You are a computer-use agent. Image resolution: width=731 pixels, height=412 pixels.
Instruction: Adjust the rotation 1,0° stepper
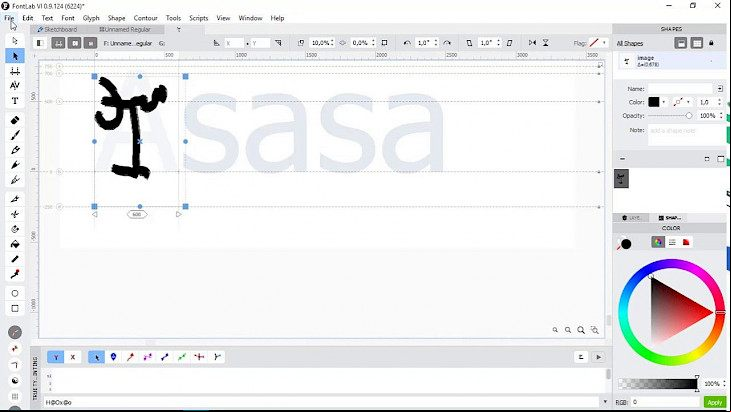(436, 43)
